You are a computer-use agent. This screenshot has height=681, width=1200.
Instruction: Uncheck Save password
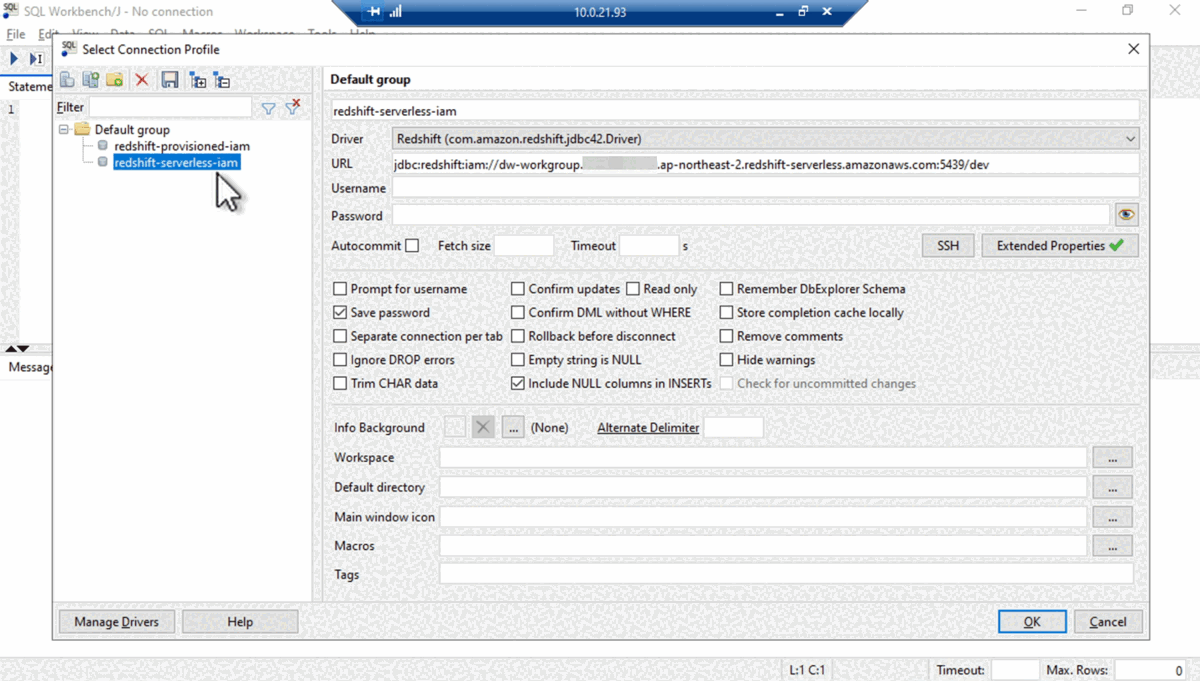click(x=340, y=313)
